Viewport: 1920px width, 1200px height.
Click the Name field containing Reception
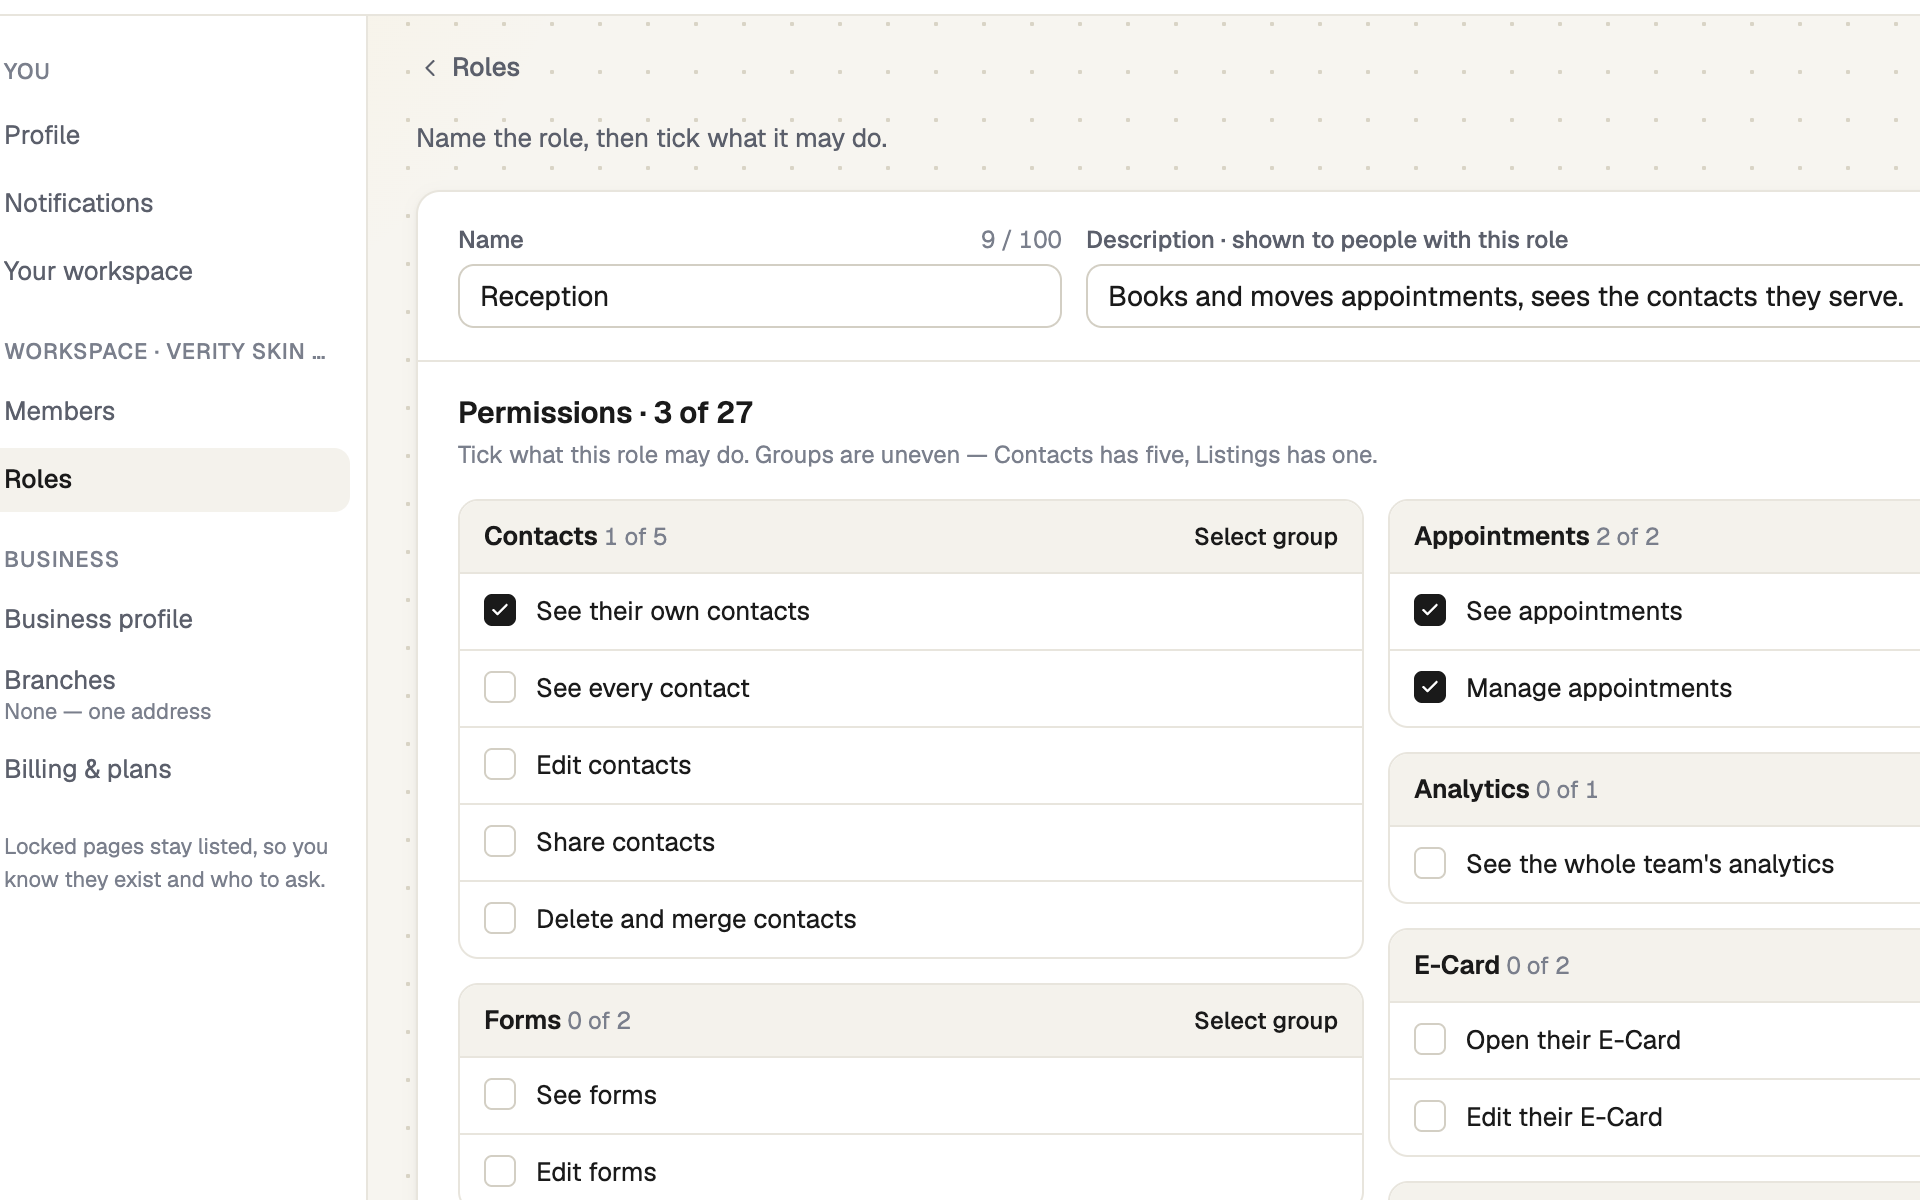[760, 296]
